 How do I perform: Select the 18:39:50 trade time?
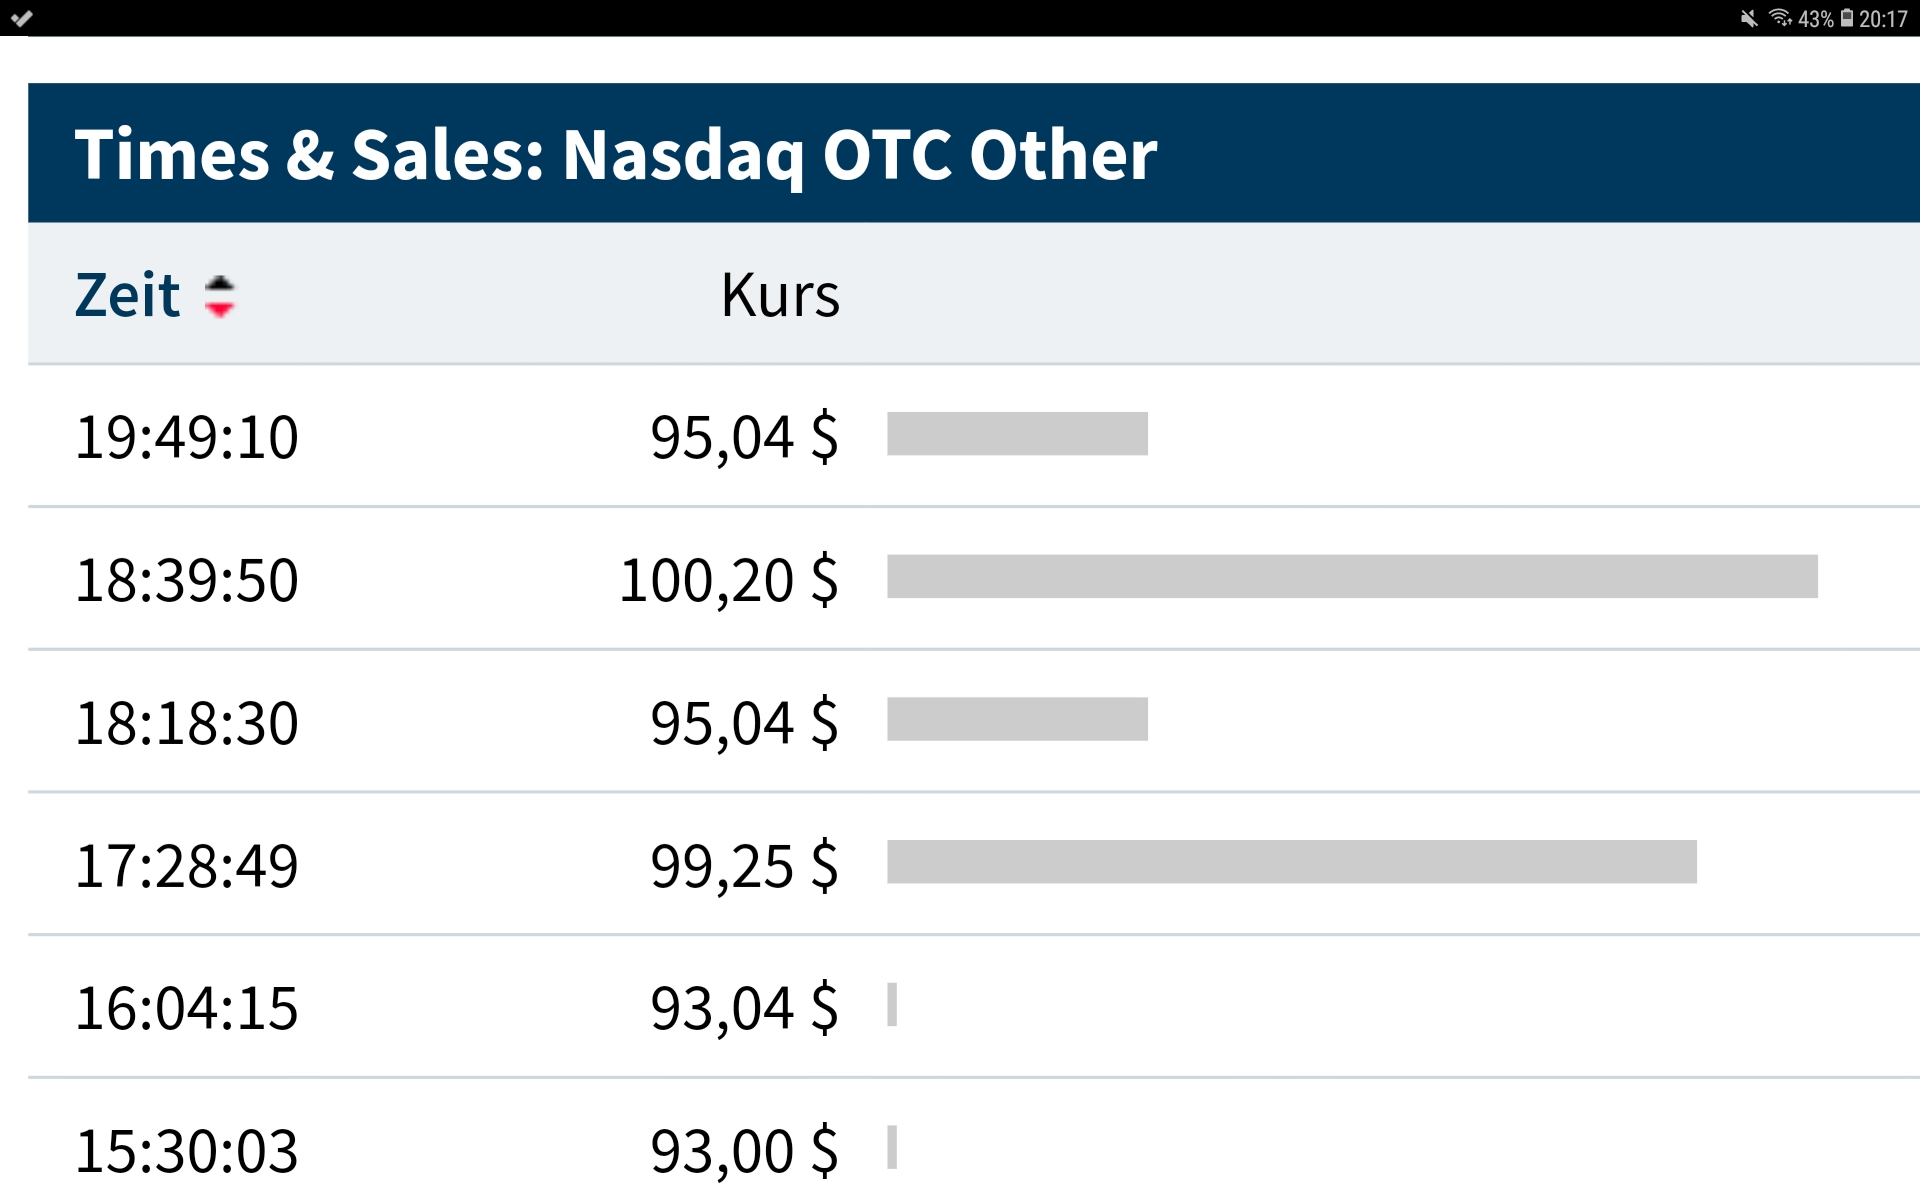pyautogui.click(x=187, y=580)
